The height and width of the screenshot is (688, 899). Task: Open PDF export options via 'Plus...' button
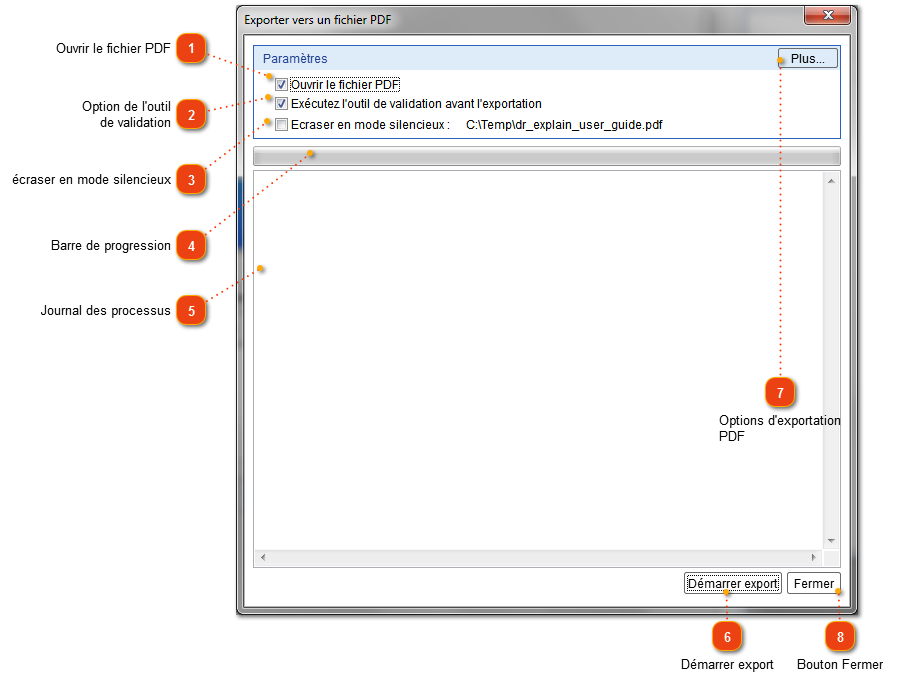coord(807,58)
